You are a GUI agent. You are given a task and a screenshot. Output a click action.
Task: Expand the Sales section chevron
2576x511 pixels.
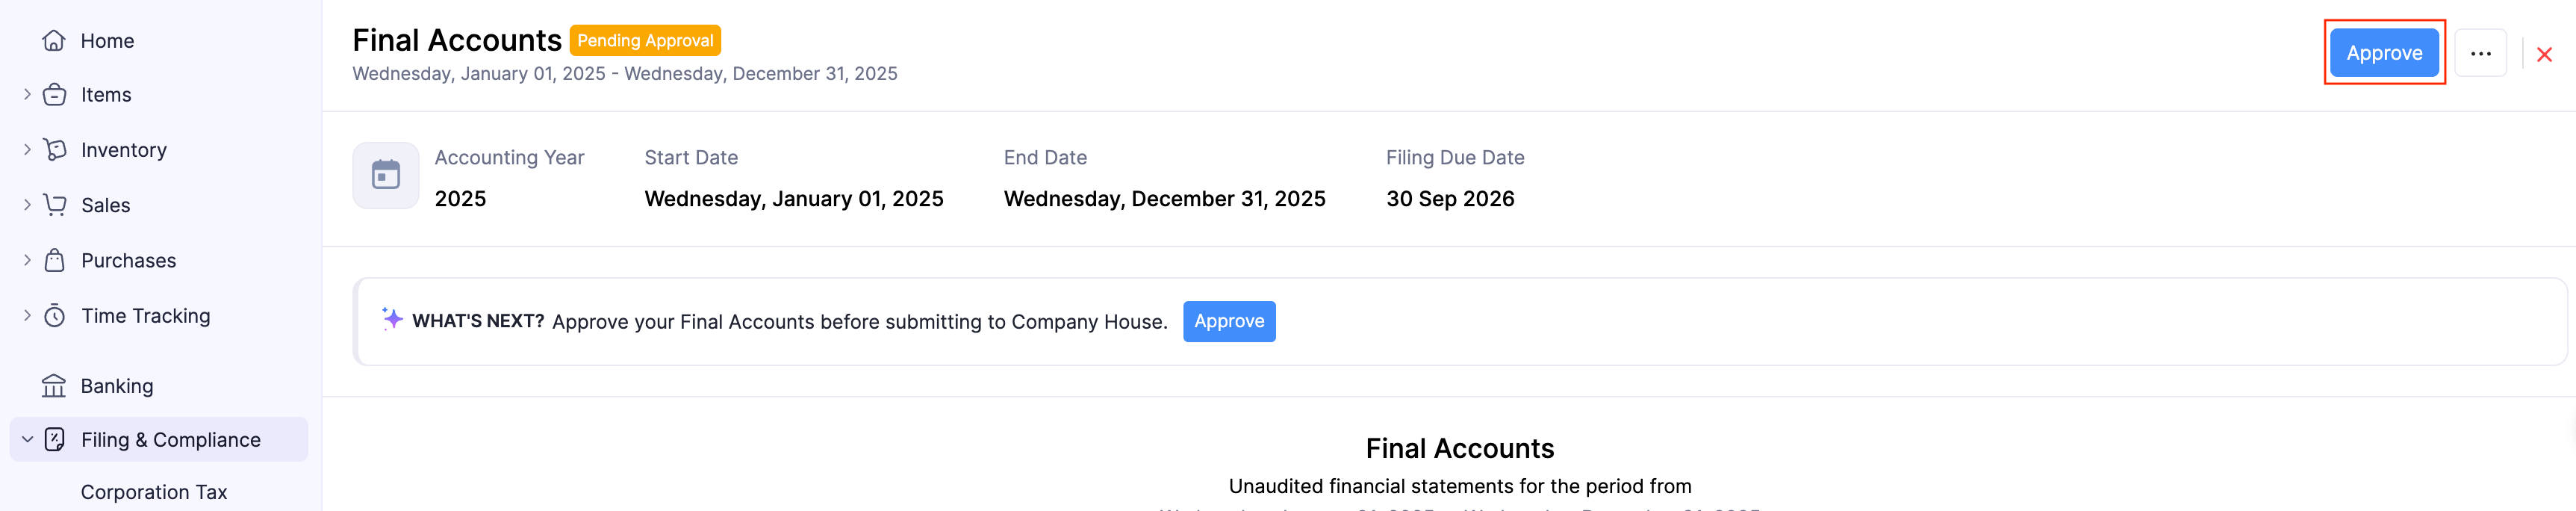(x=26, y=204)
